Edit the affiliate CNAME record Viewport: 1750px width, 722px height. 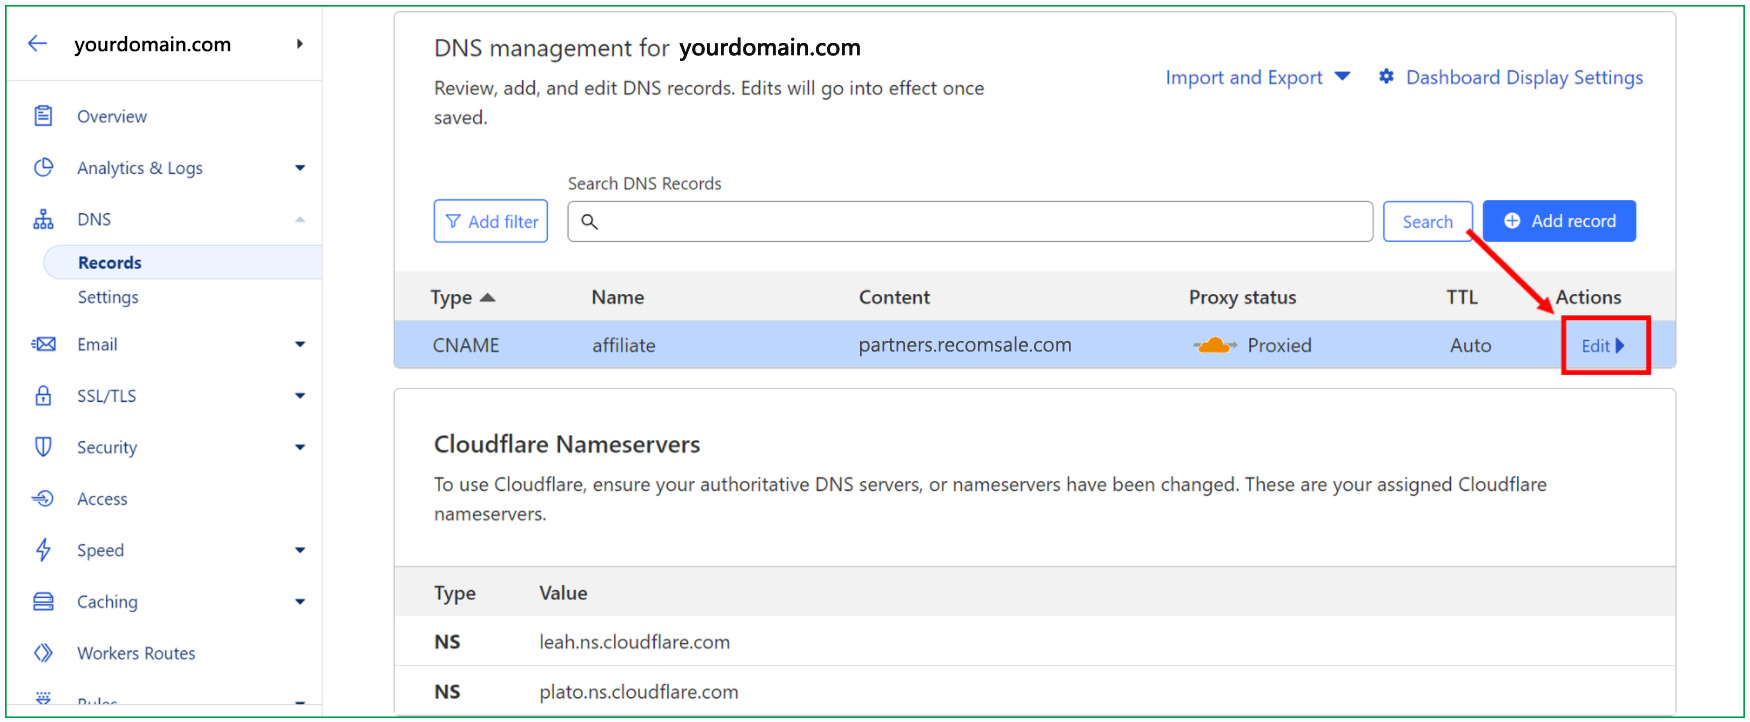pyautogui.click(x=1602, y=346)
